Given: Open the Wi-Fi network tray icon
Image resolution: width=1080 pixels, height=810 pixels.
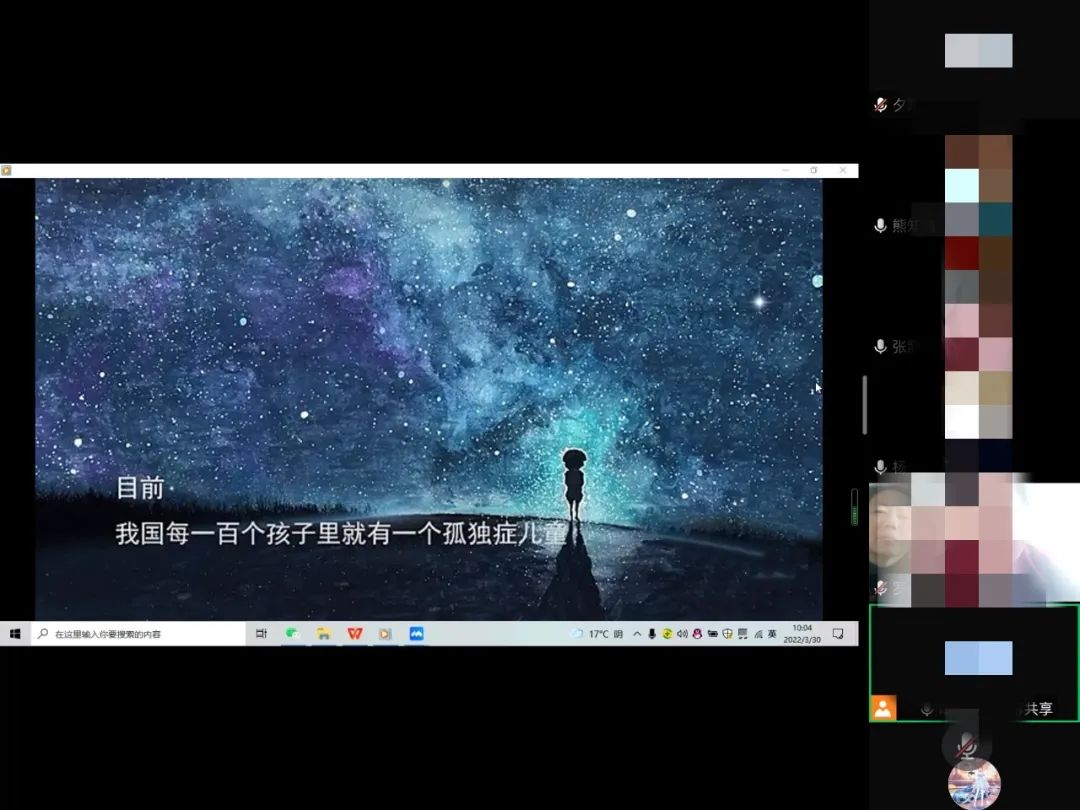Looking at the screenshot, I should pyautogui.click(x=758, y=634).
